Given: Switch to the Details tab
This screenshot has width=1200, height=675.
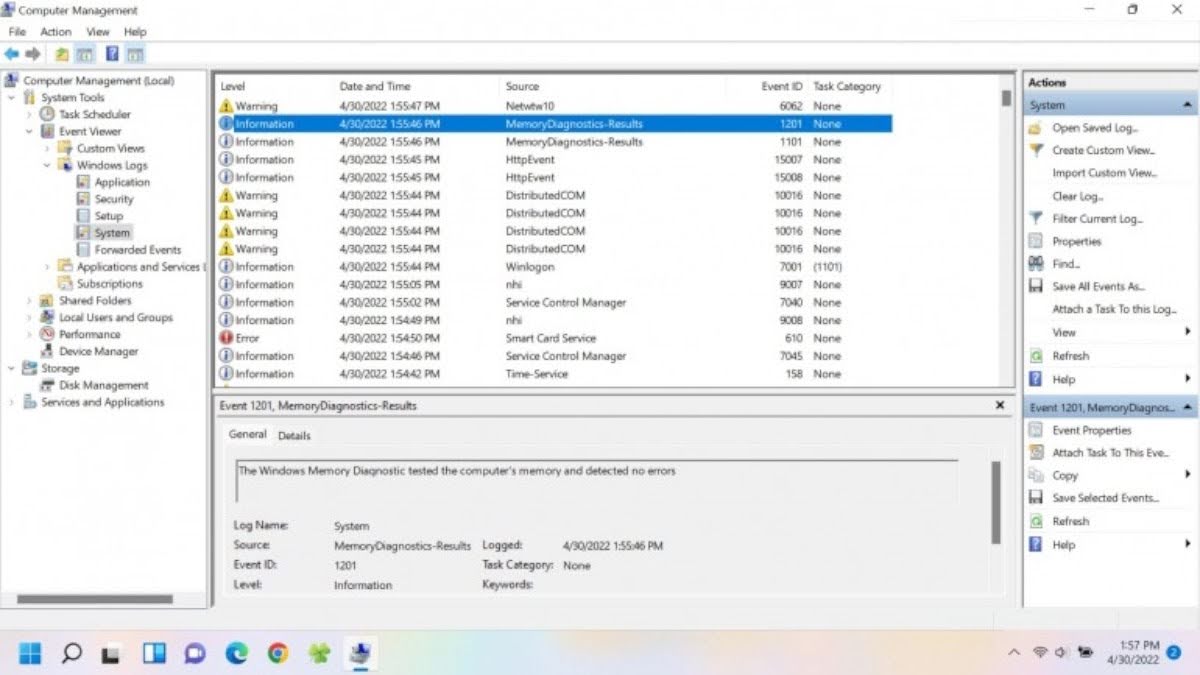Looking at the screenshot, I should (294, 435).
